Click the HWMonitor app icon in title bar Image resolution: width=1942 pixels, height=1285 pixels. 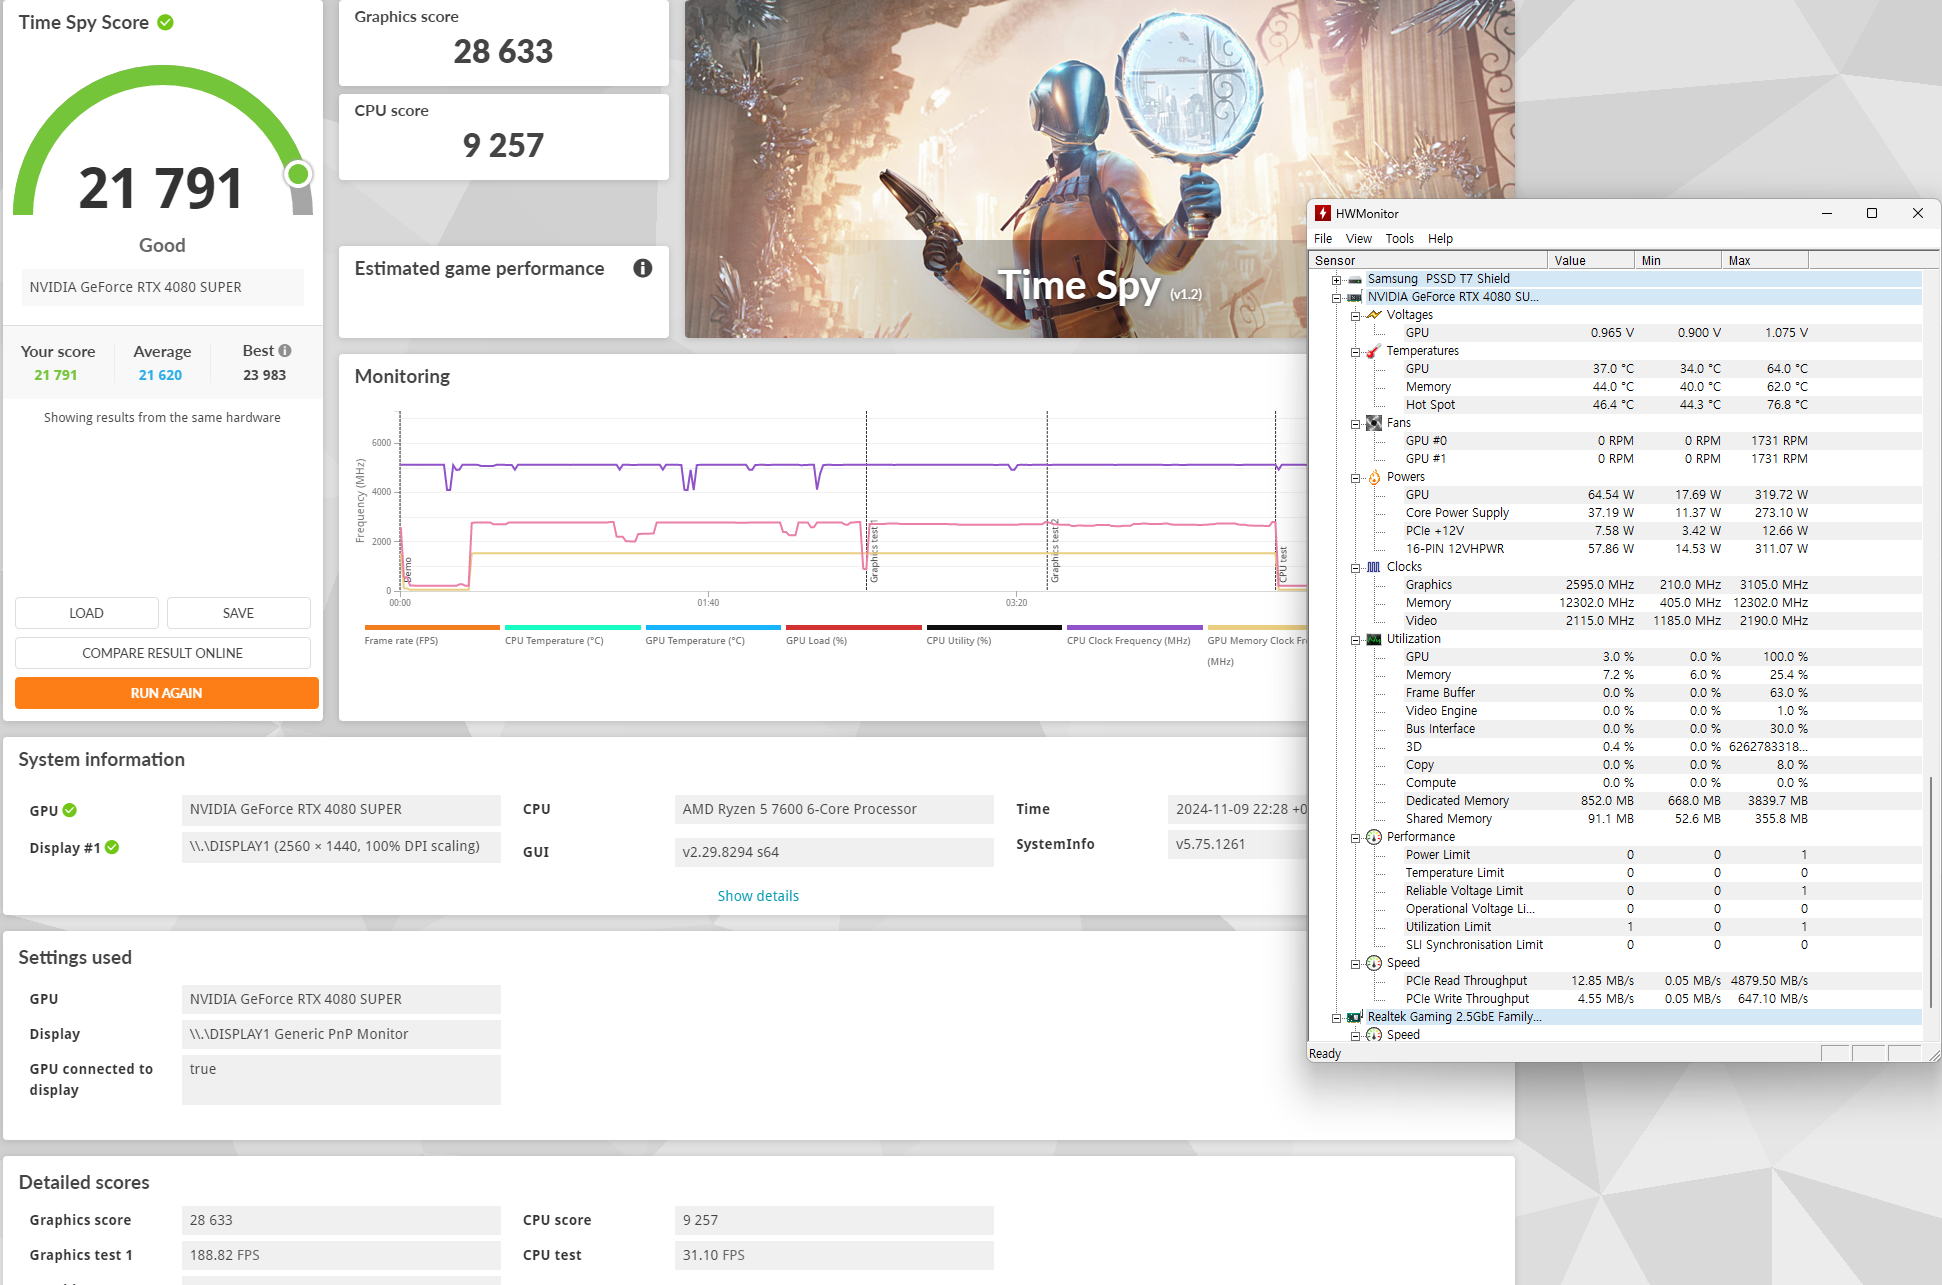pyautogui.click(x=1323, y=213)
